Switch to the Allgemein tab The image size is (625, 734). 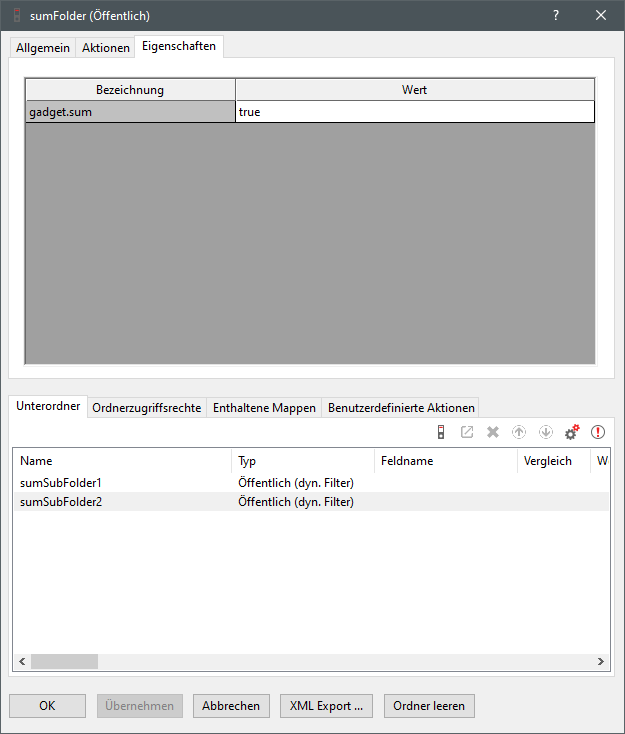(43, 48)
